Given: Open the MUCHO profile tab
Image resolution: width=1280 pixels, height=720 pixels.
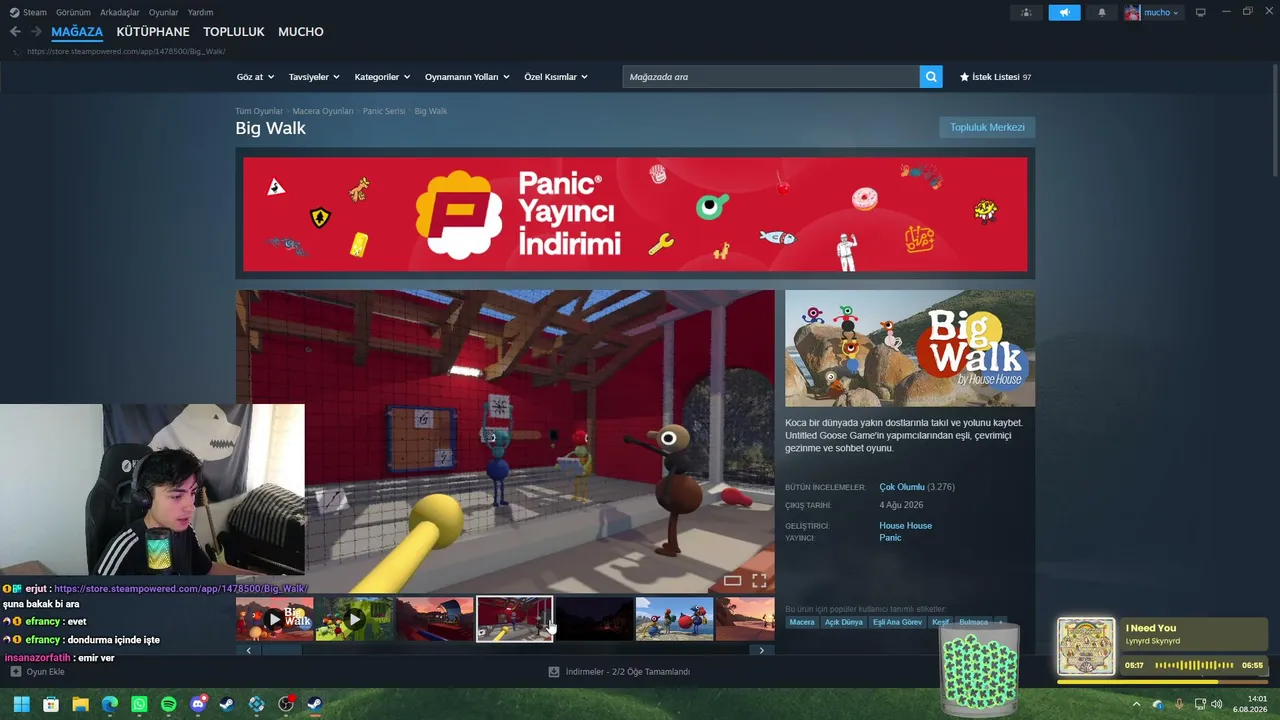Looking at the screenshot, I should click(x=301, y=32).
